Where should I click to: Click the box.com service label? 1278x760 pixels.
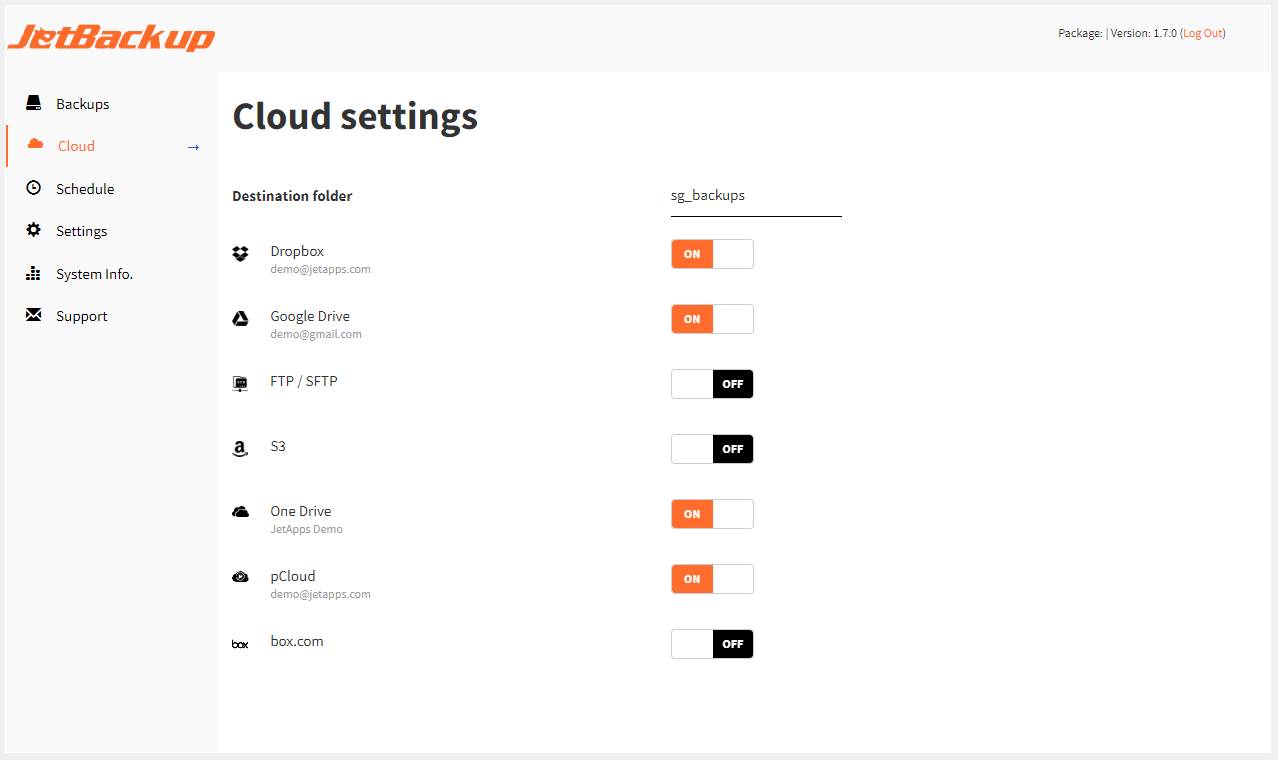coord(297,641)
